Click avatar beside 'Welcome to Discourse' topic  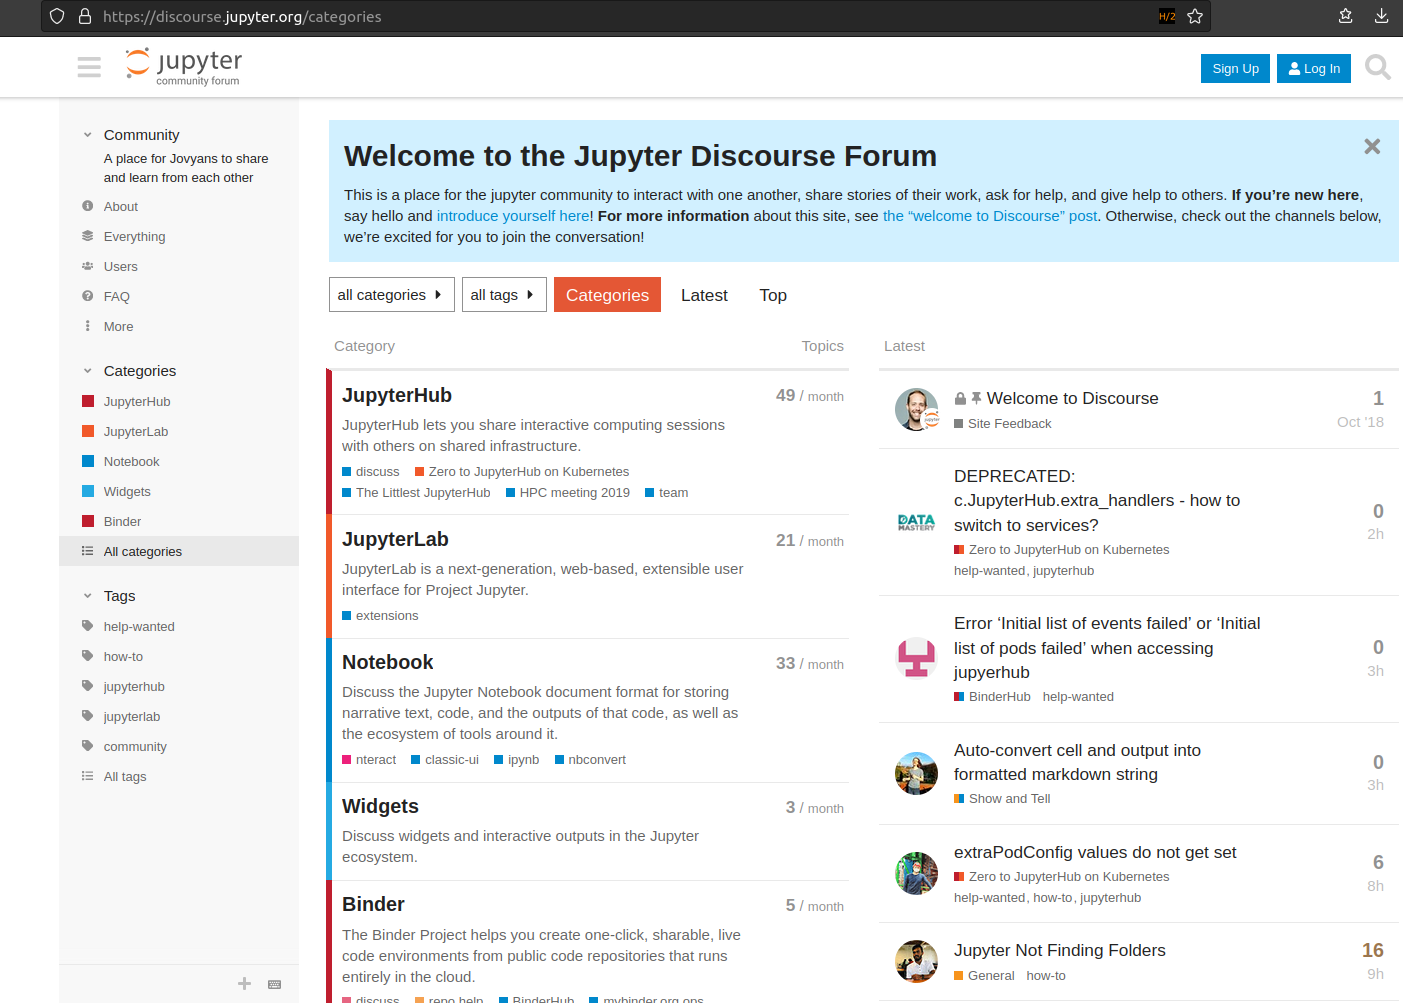(916, 410)
